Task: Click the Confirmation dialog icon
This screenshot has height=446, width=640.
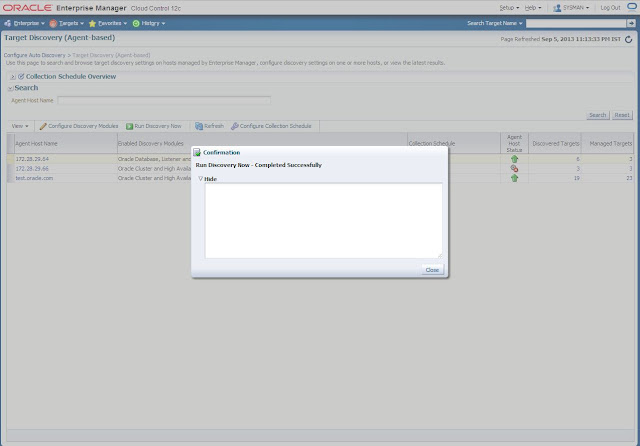Action: pos(197,153)
